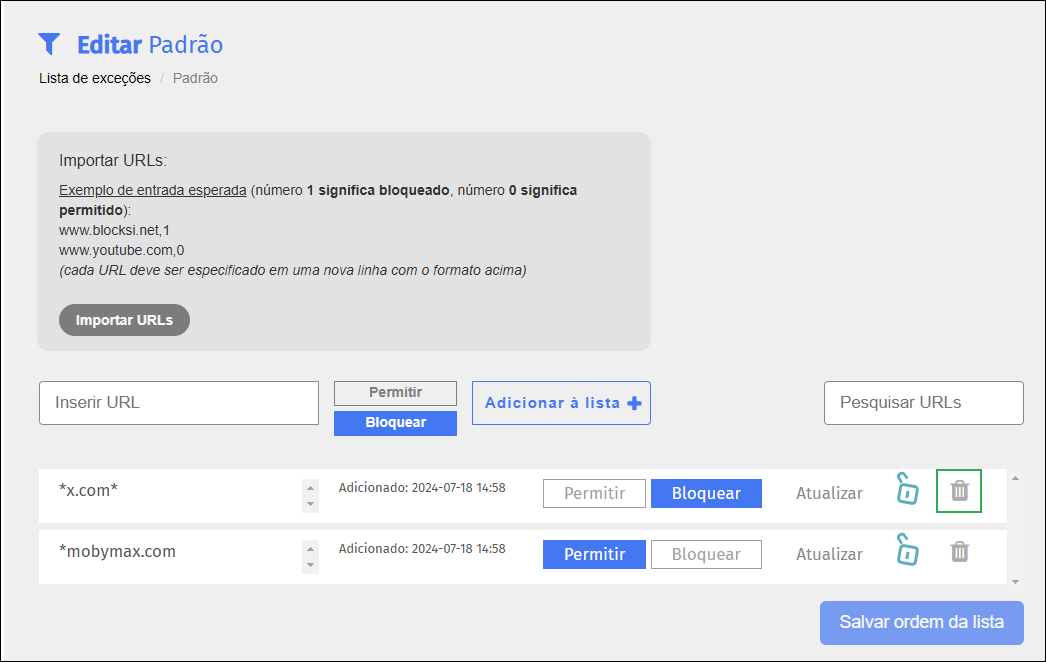Move *x.com* down with its arrow
This screenshot has height=662, width=1046.
[310, 504]
